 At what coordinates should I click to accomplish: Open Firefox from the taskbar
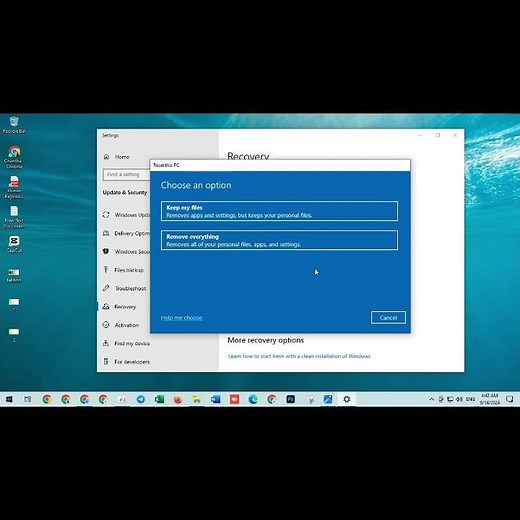point(178,399)
